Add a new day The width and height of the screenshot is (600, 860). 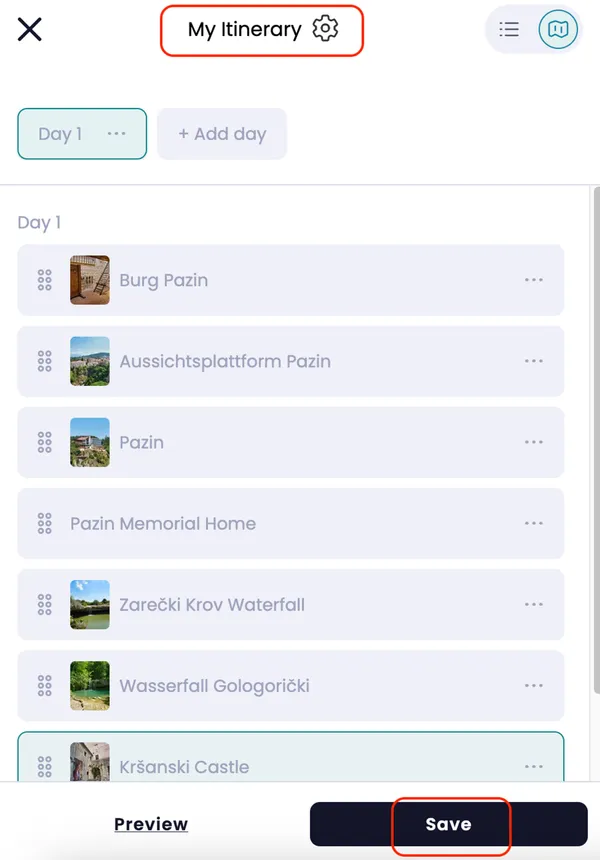click(x=222, y=134)
